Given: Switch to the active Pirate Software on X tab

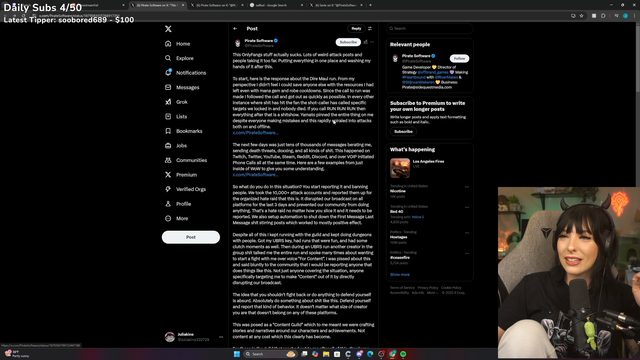Looking at the screenshot, I should [x=158, y=5].
